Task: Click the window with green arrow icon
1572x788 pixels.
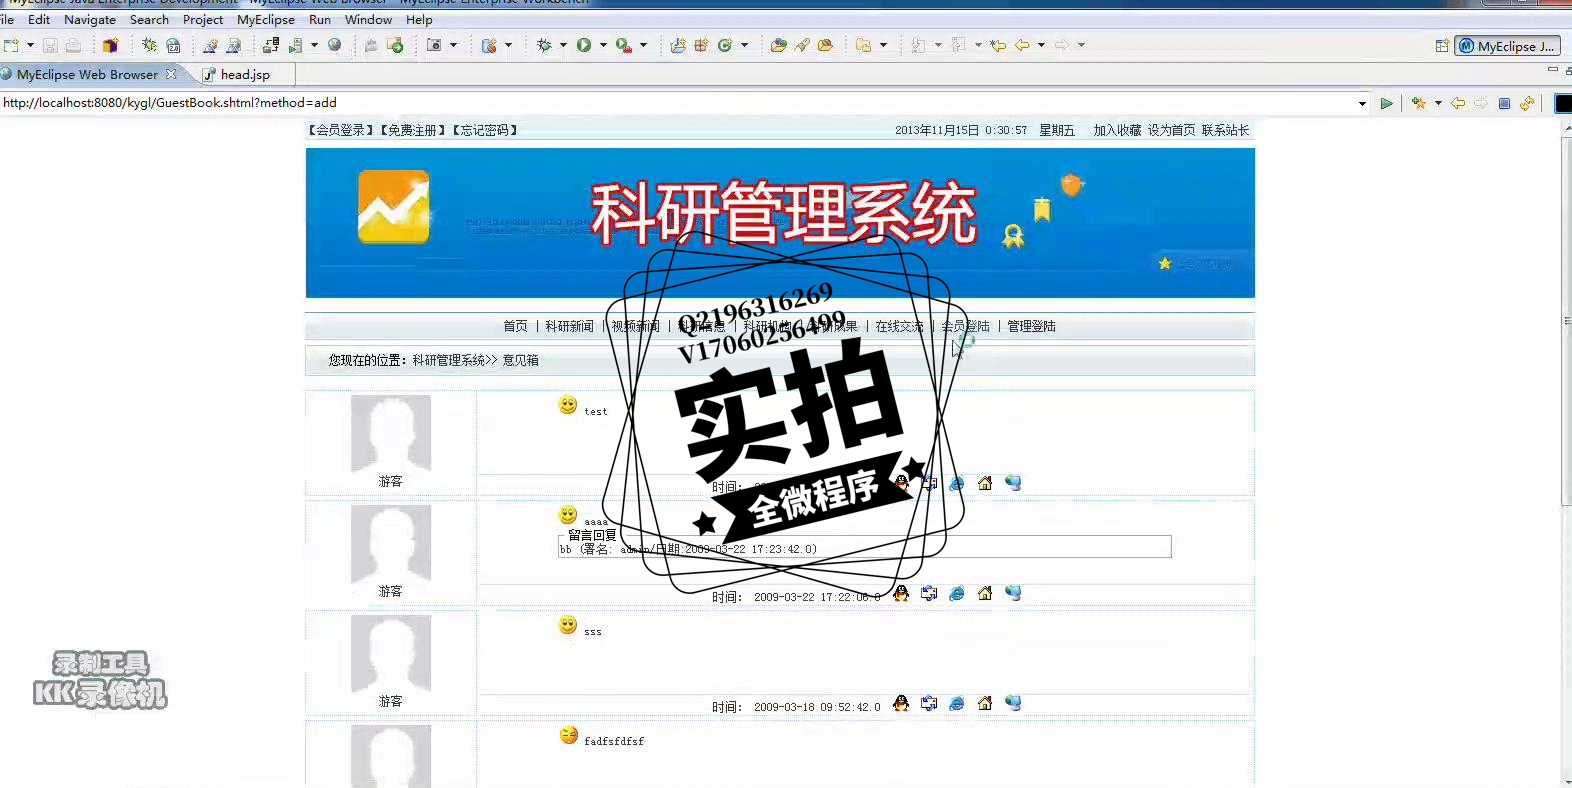Action: click(395, 45)
